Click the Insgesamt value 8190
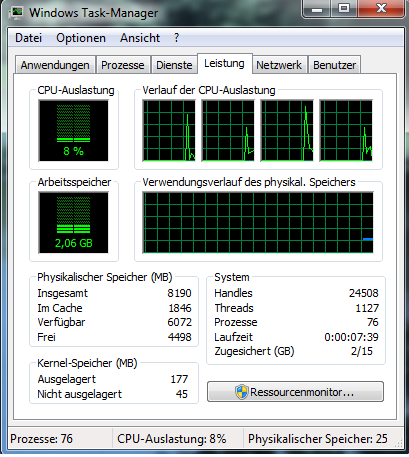The height and width of the screenshot is (457, 409). coord(179,293)
